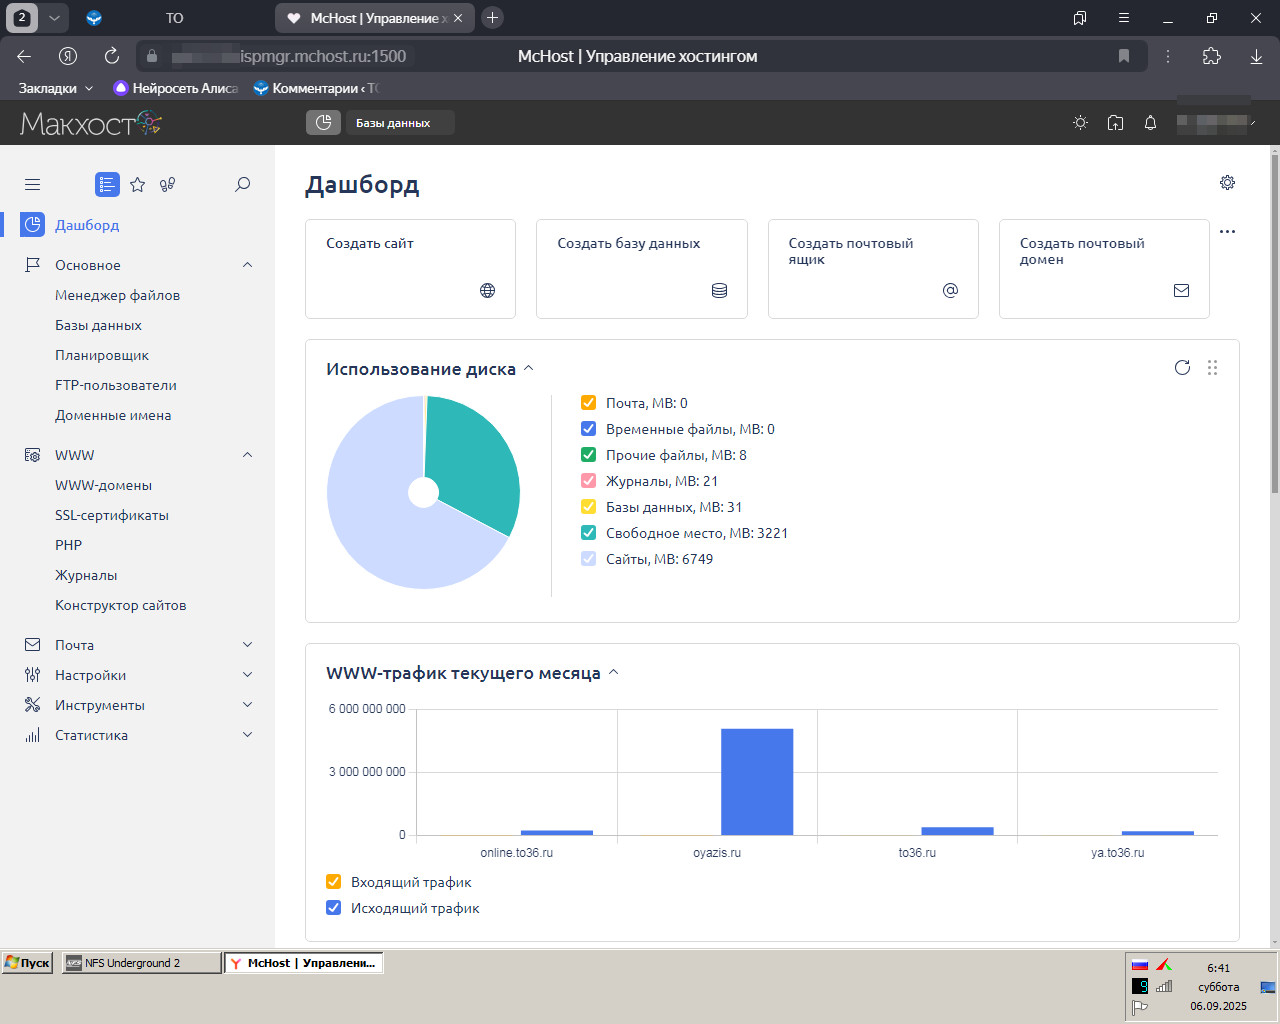Refresh the disk usage widget

click(x=1182, y=367)
